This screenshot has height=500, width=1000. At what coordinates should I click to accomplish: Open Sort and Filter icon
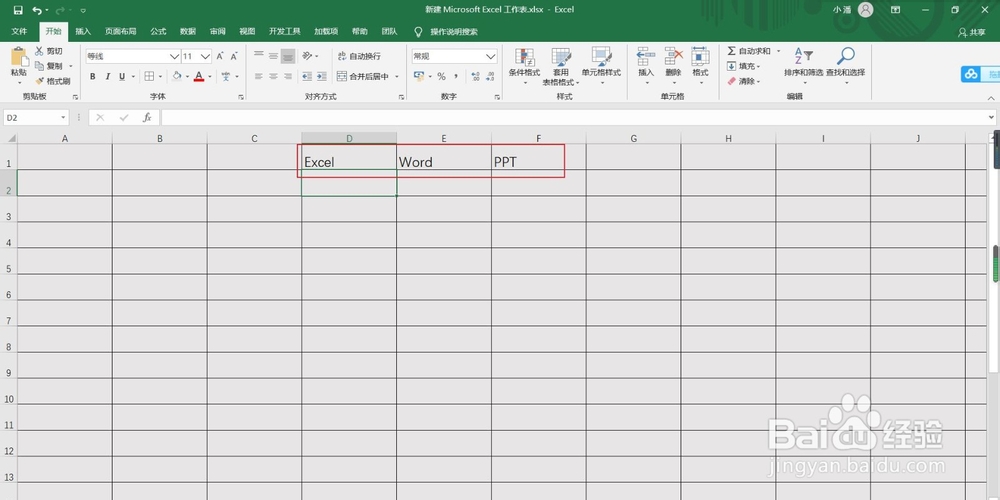(x=803, y=56)
